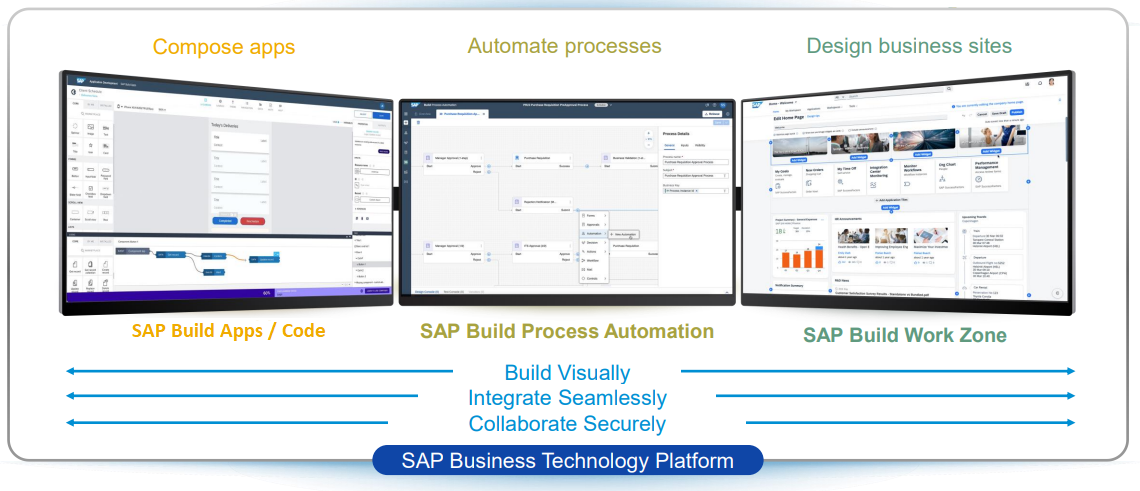Choose Mail from the context menu
Image resolution: width=1140 pixels, height=491 pixels.
(594, 270)
